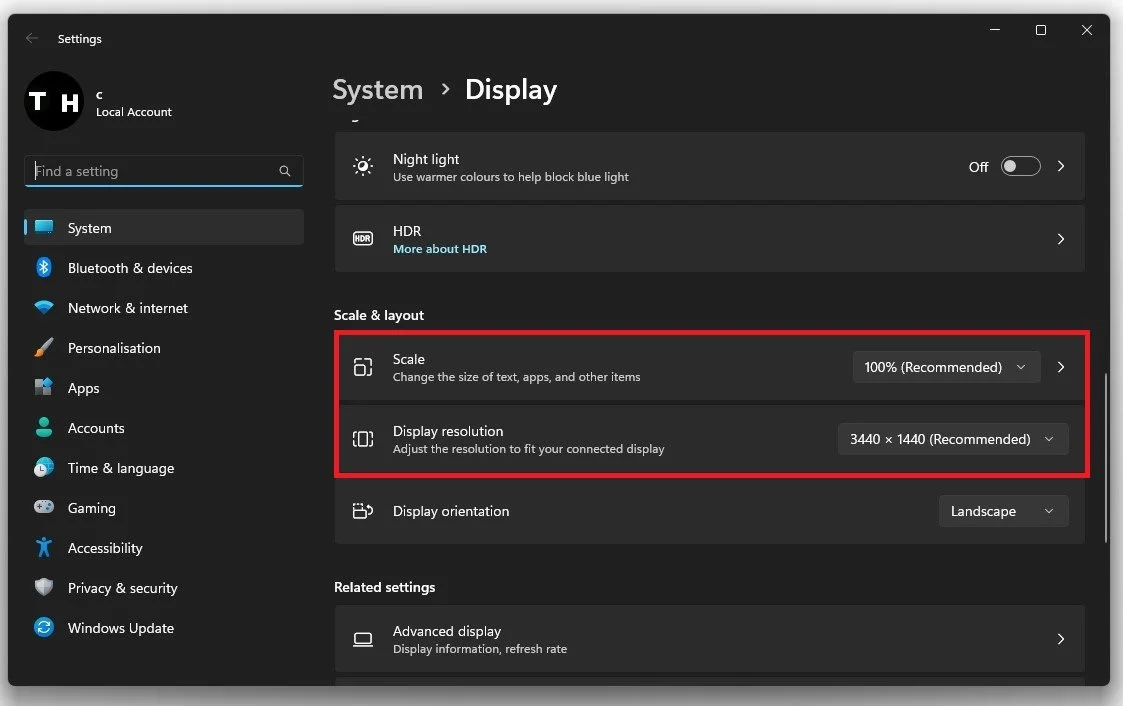1123x706 pixels.
Task: Open Time & language settings
Action: tap(164, 468)
